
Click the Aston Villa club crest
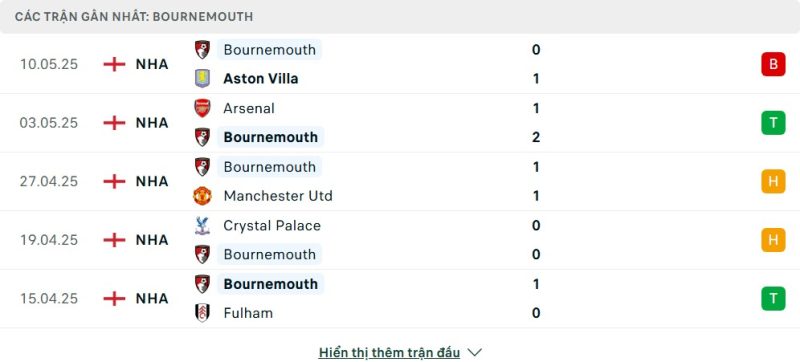click(x=203, y=79)
